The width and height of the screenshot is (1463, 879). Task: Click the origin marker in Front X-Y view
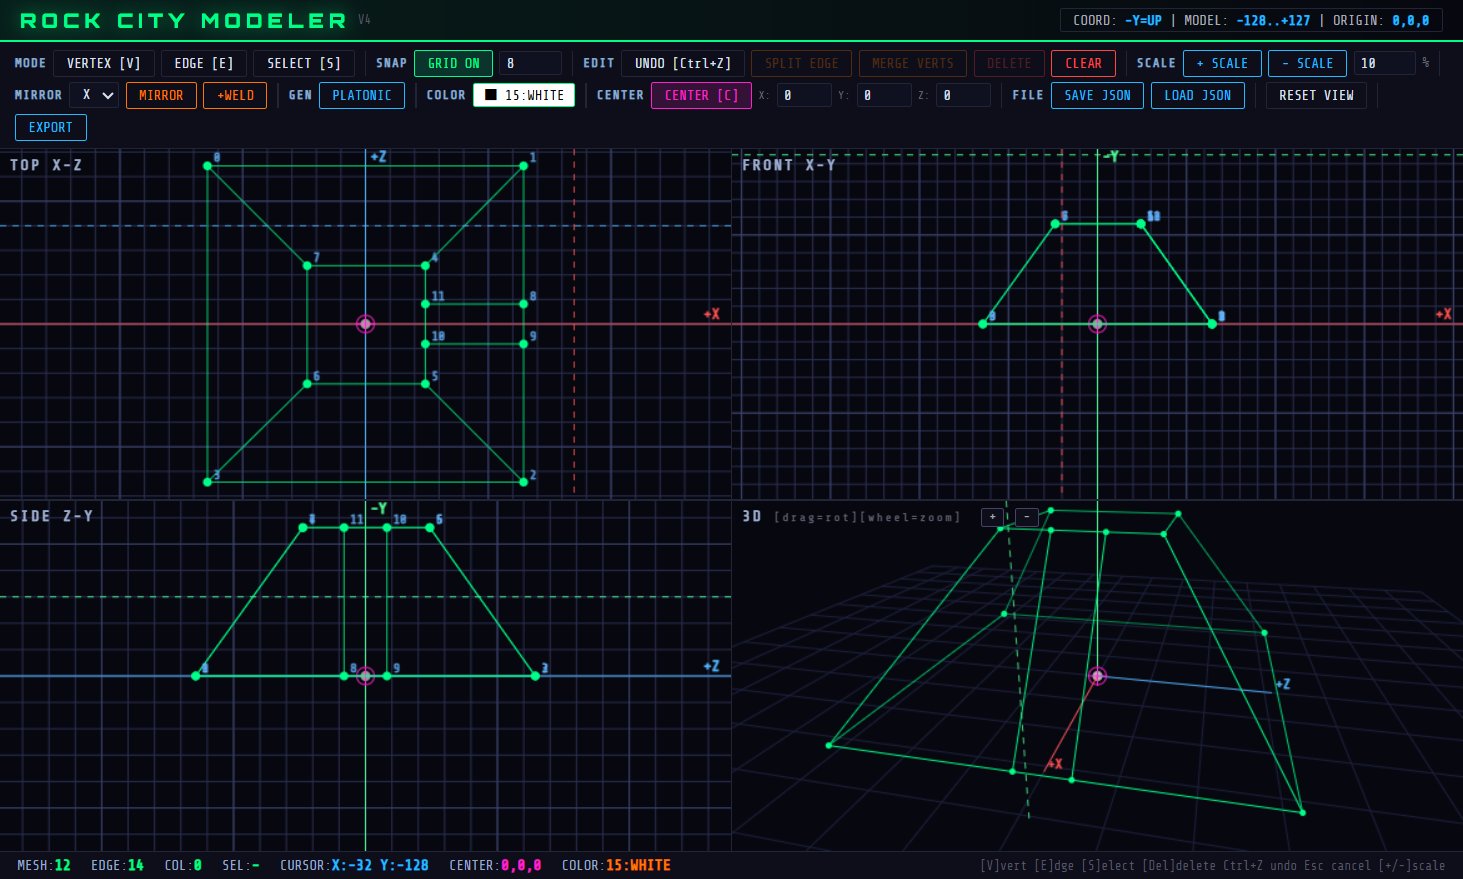1097,324
